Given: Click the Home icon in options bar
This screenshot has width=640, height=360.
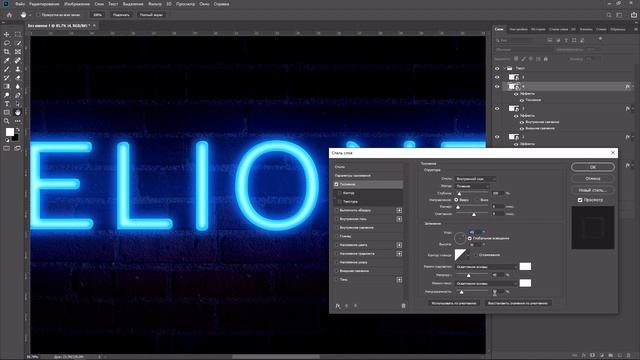Looking at the screenshot, I should pyautogui.click(x=9, y=15).
